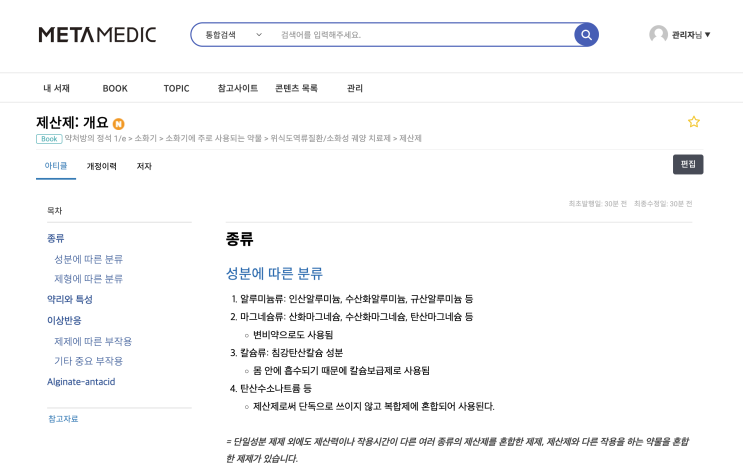The image size is (743, 463).
Task: Jump to 제제에 따른 부작용 section
Action: [93, 341]
